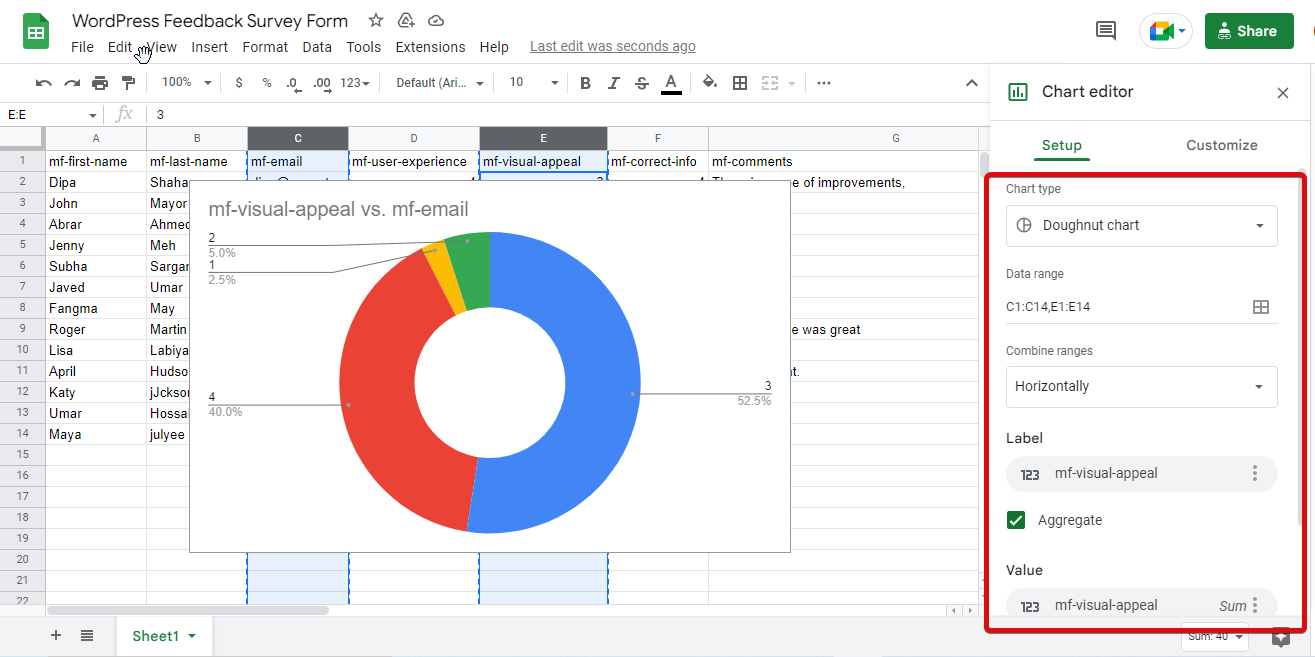1315x657 pixels.
Task: Start a Google Meet call
Action: click(1166, 31)
